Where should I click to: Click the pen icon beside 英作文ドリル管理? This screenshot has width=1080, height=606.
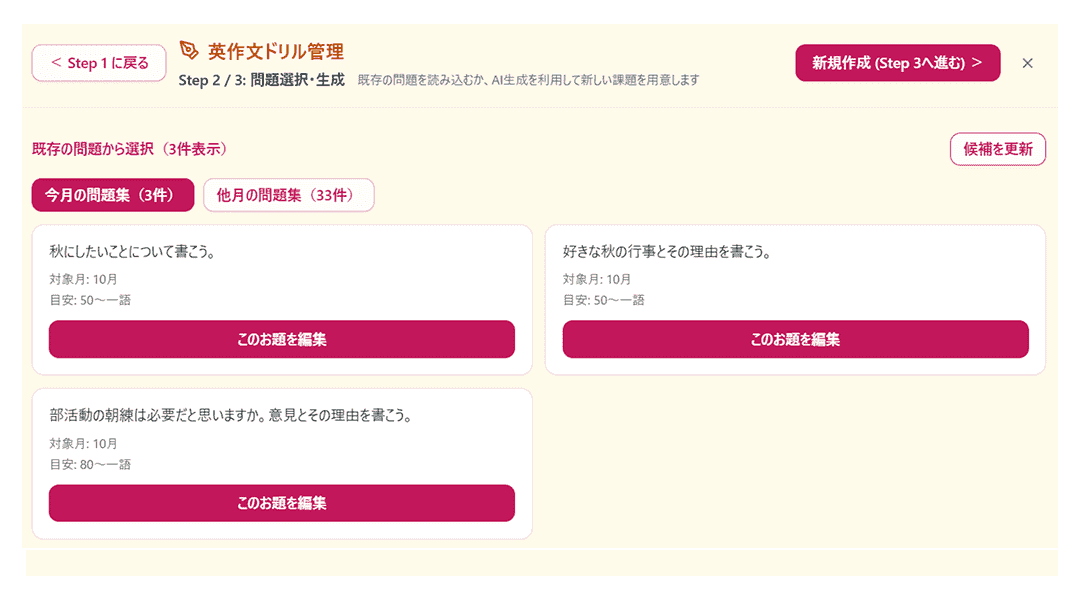[x=188, y=50]
